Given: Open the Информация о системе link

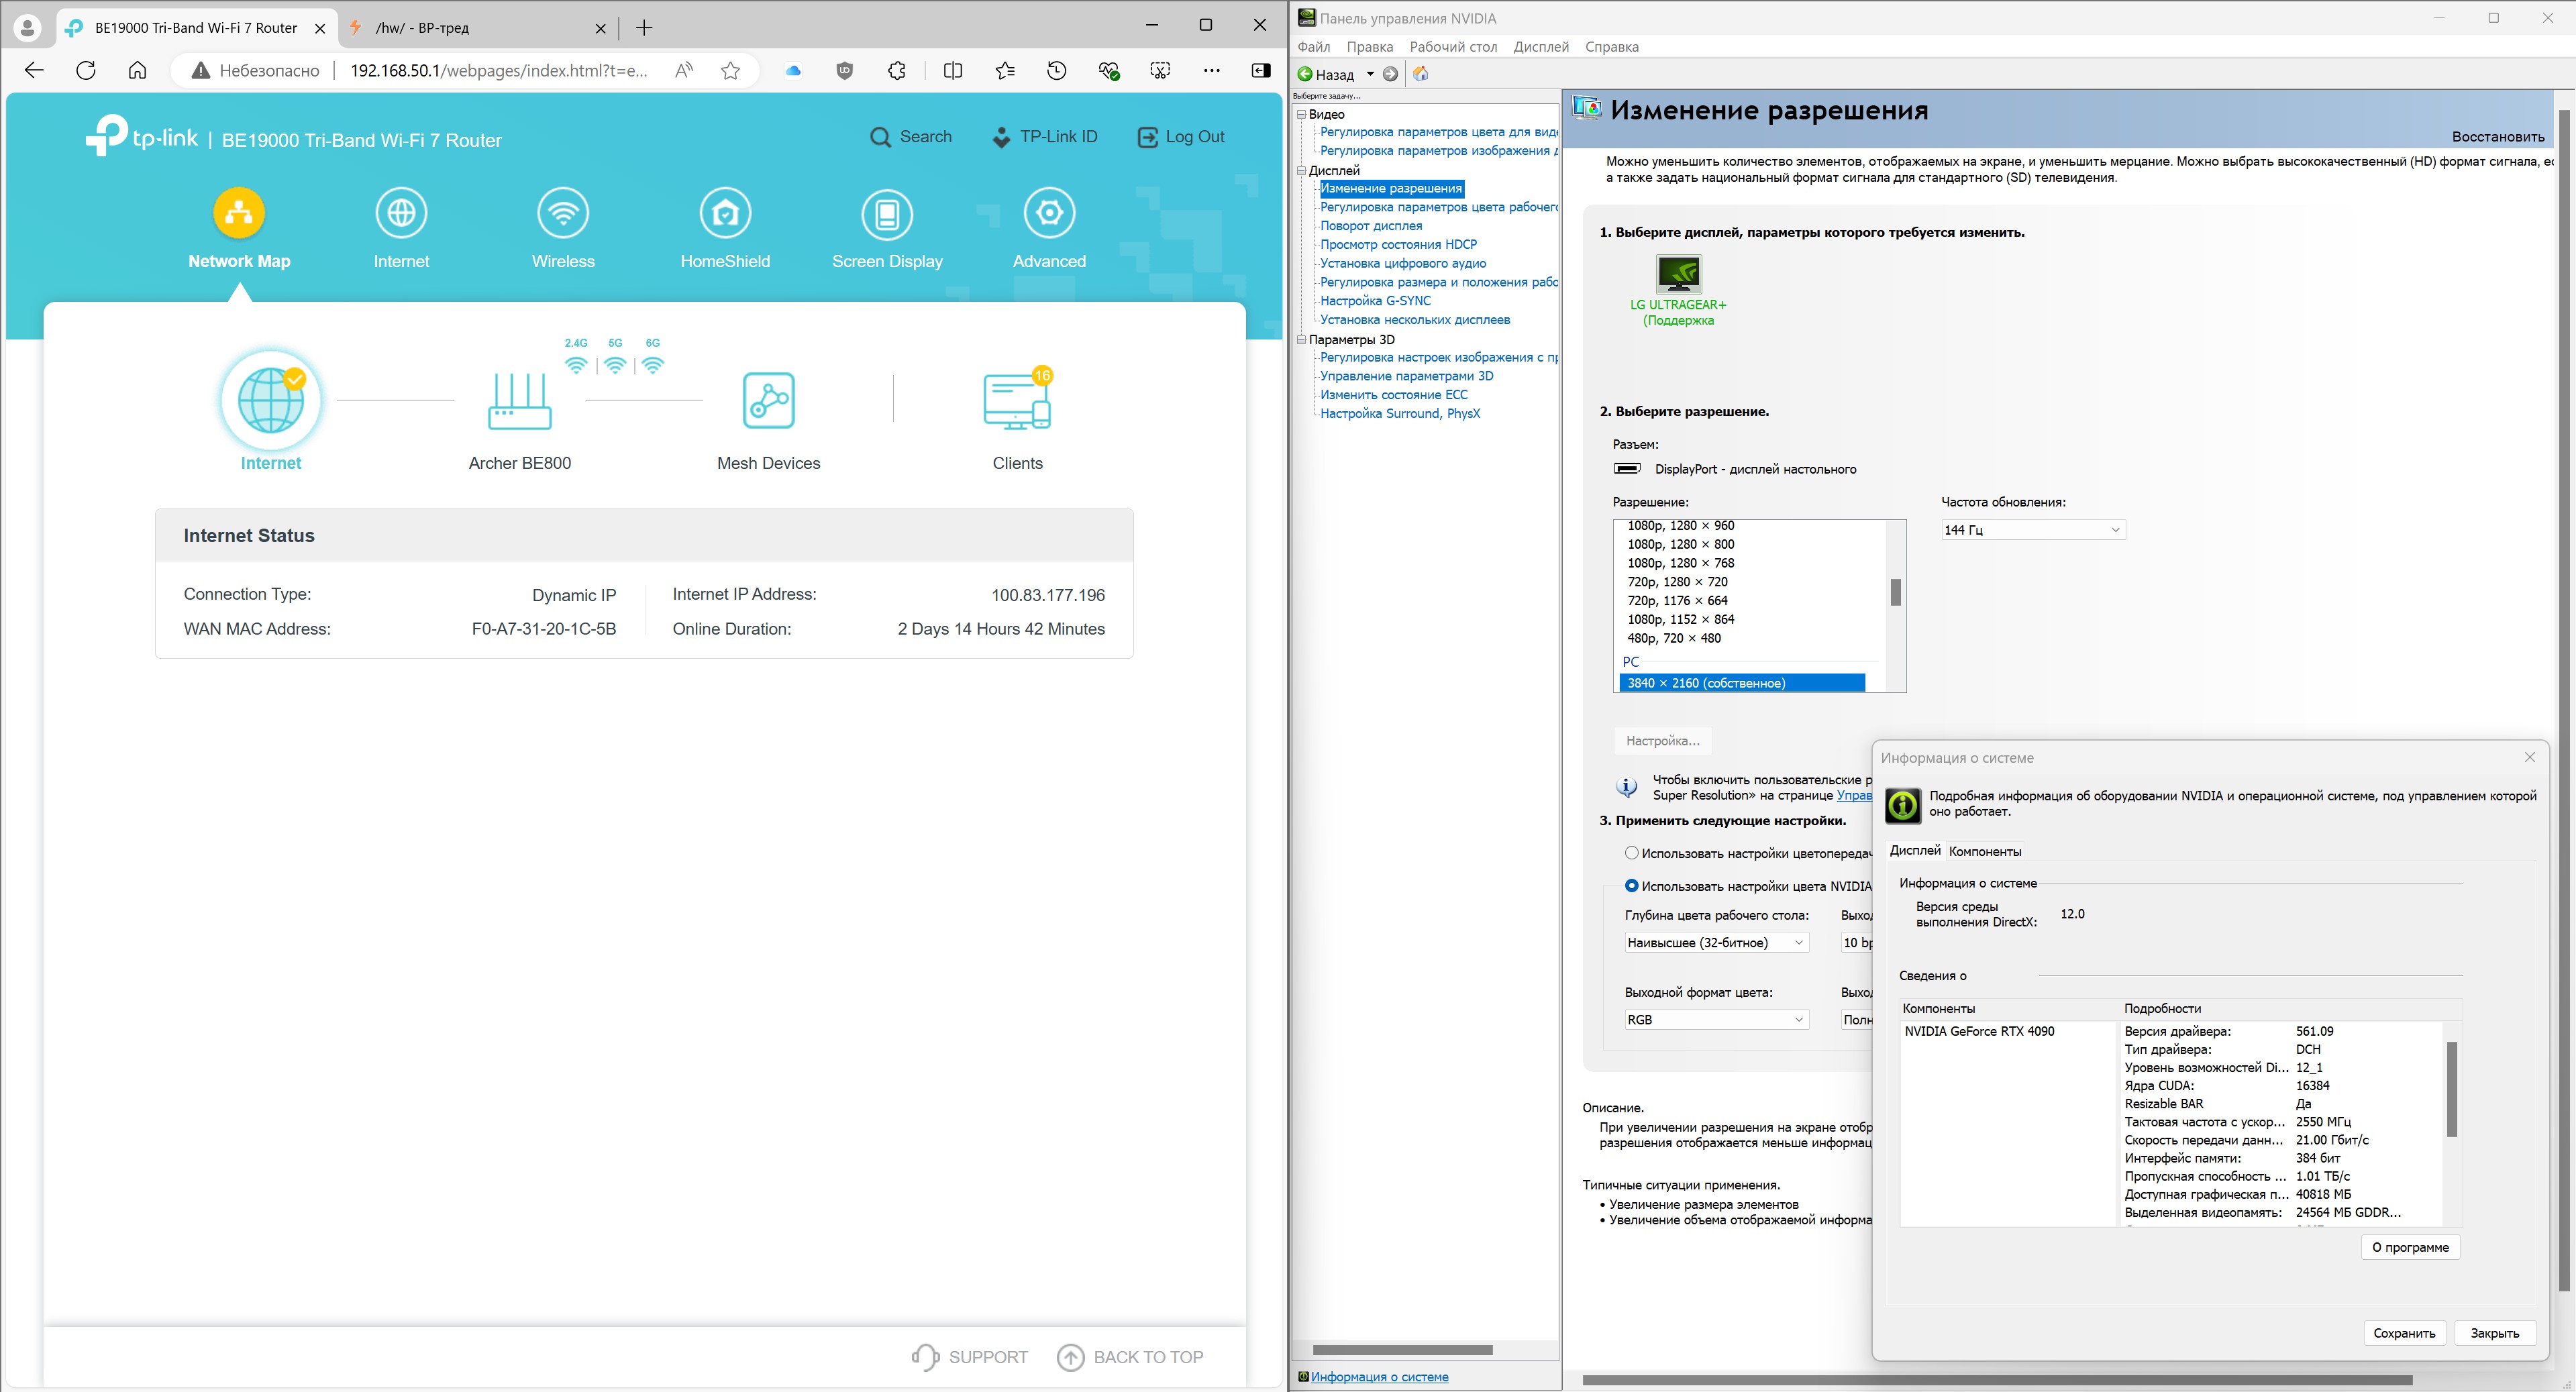Looking at the screenshot, I should click(x=1379, y=1377).
